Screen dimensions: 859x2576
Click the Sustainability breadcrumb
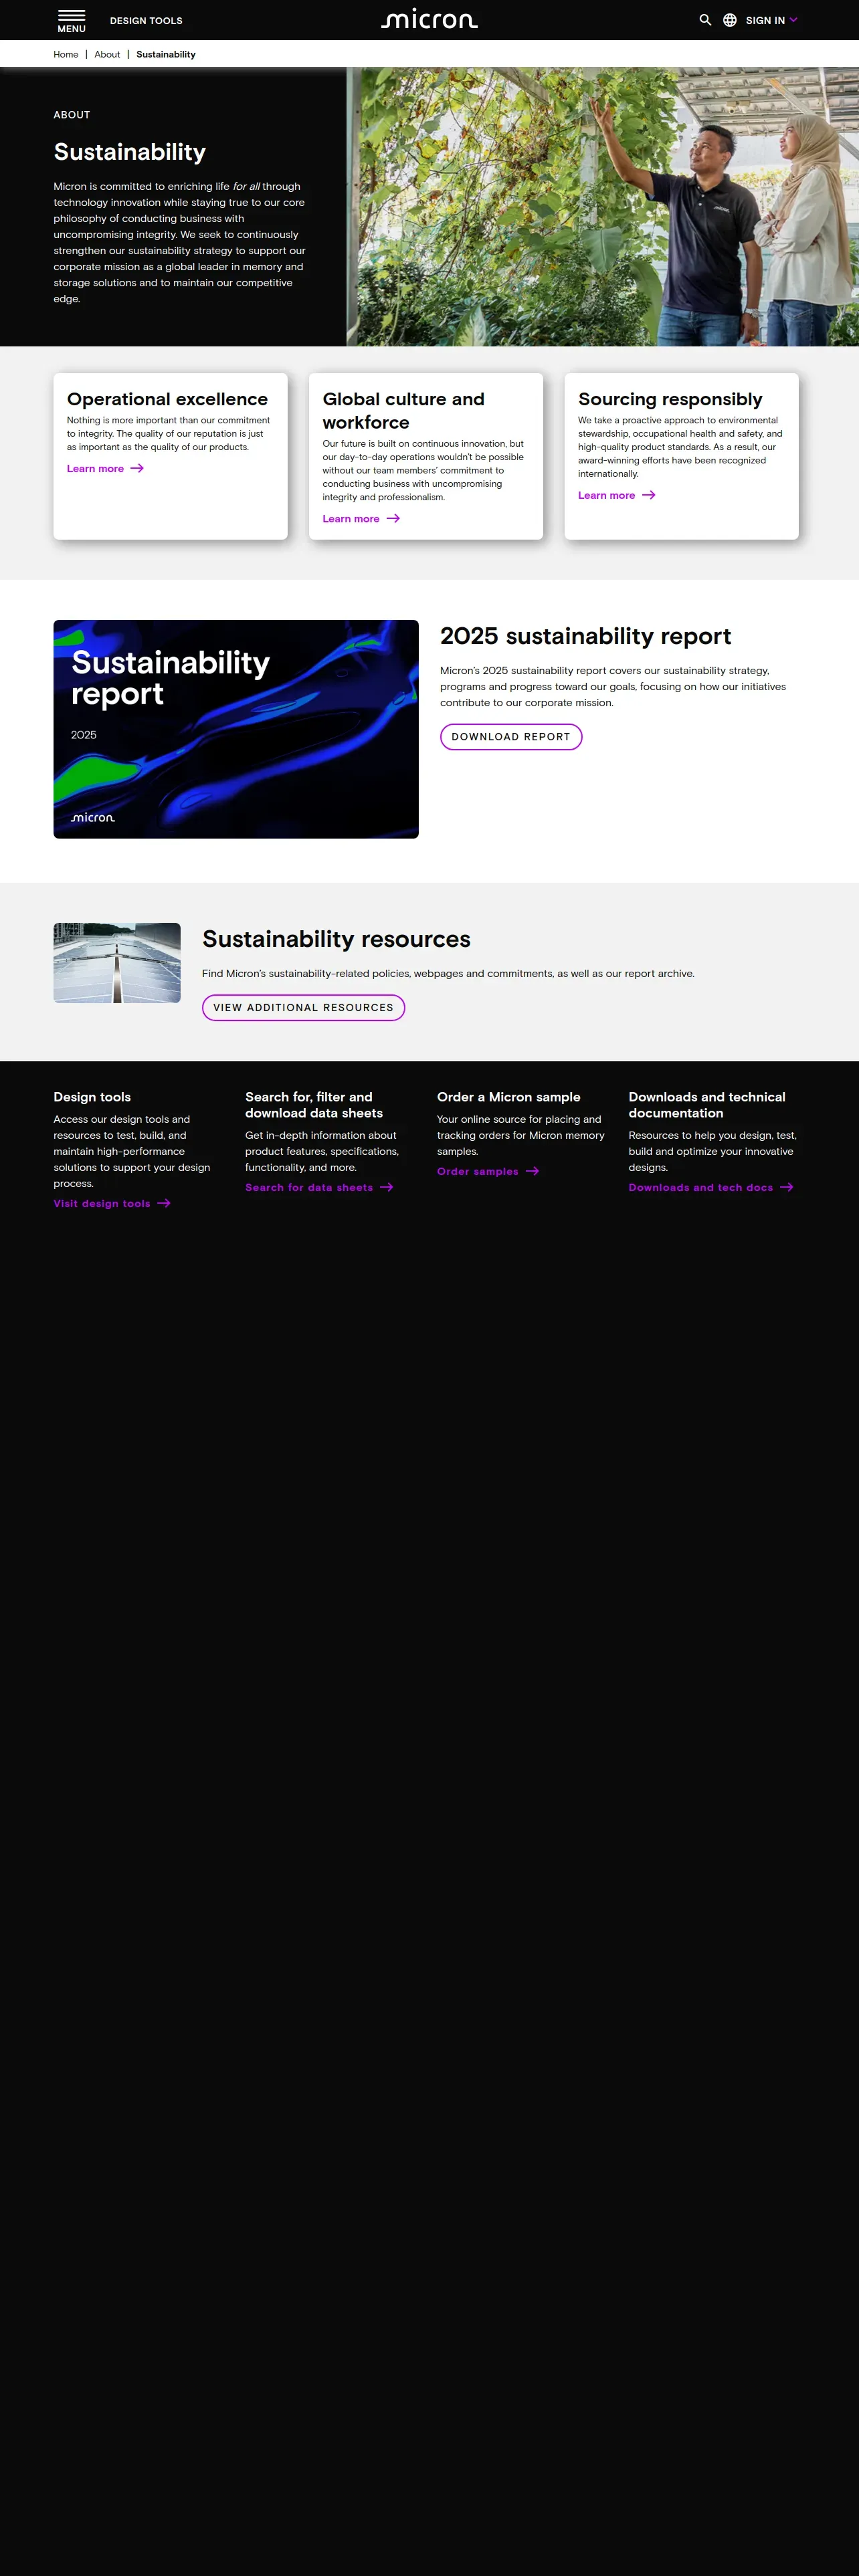point(166,54)
